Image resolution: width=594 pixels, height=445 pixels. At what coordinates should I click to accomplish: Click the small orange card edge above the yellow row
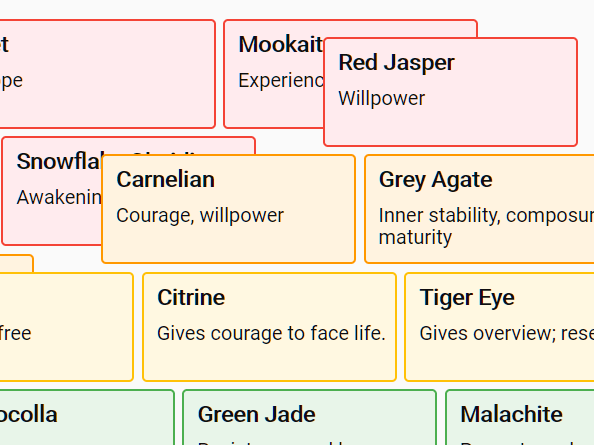[x=17, y=264]
